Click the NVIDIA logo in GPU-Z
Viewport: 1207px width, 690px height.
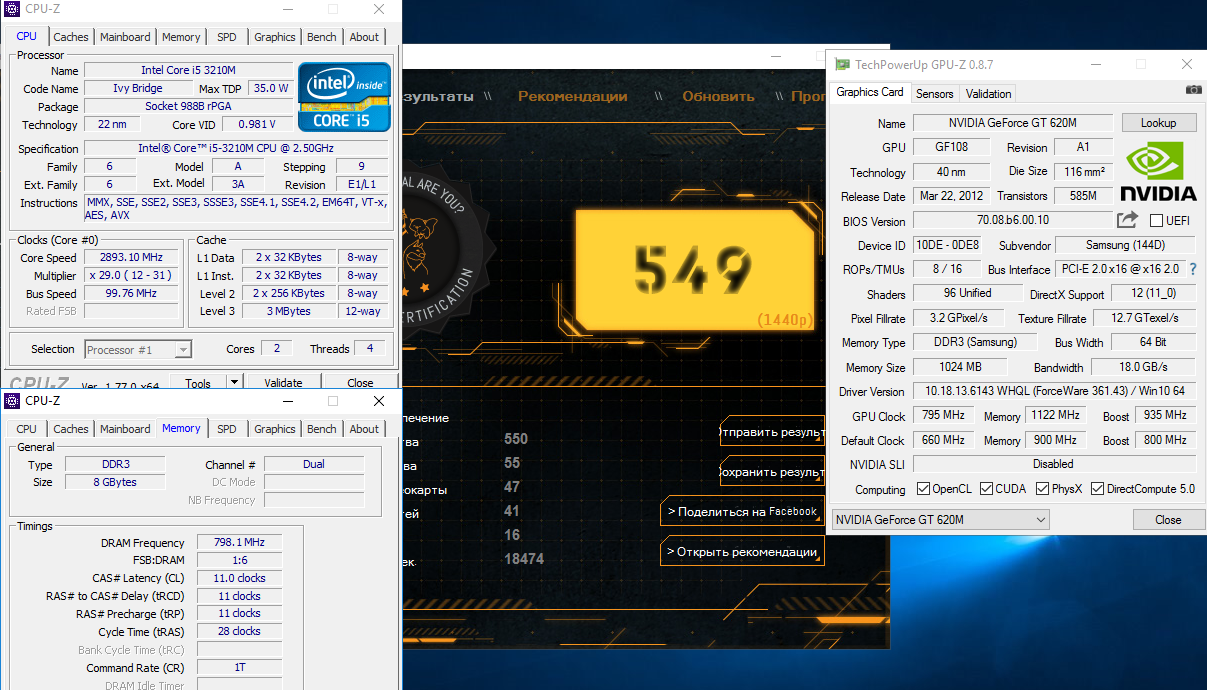[1158, 172]
